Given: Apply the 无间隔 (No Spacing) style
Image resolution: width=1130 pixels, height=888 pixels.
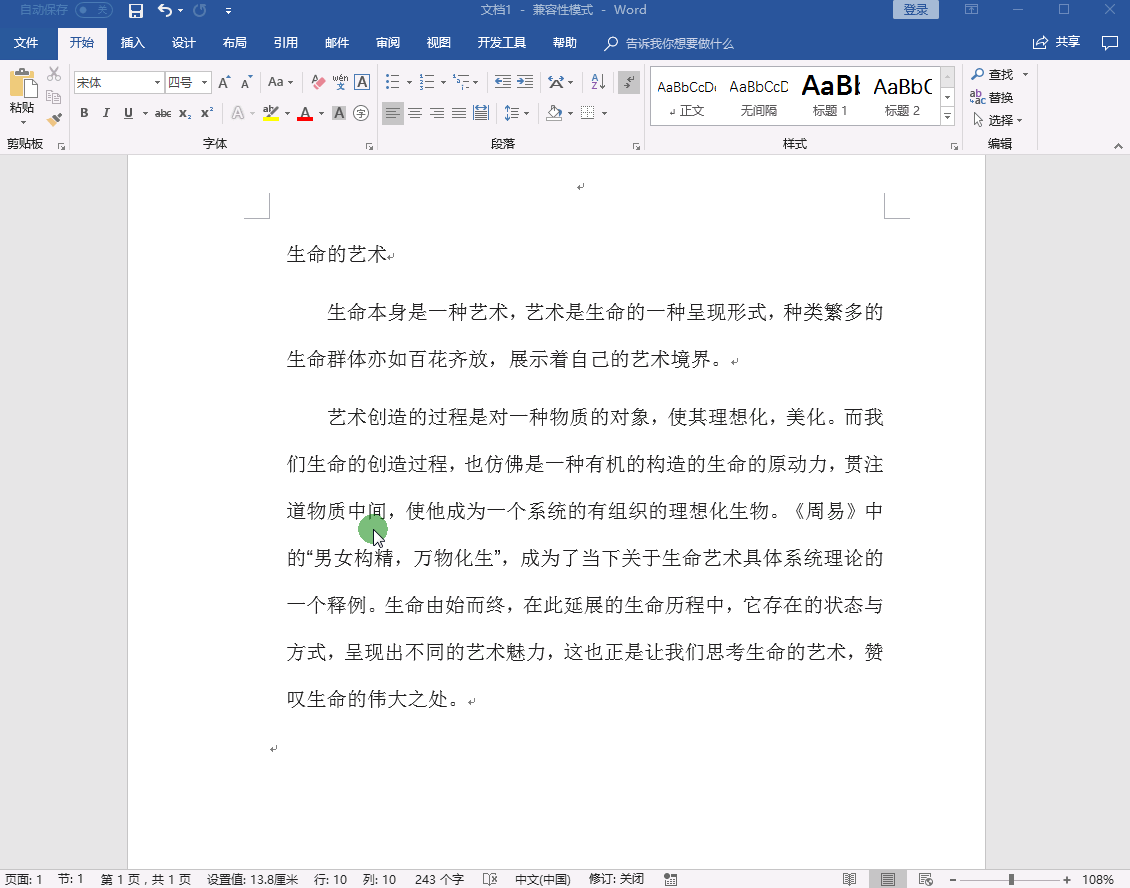Looking at the screenshot, I should coord(759,96).
